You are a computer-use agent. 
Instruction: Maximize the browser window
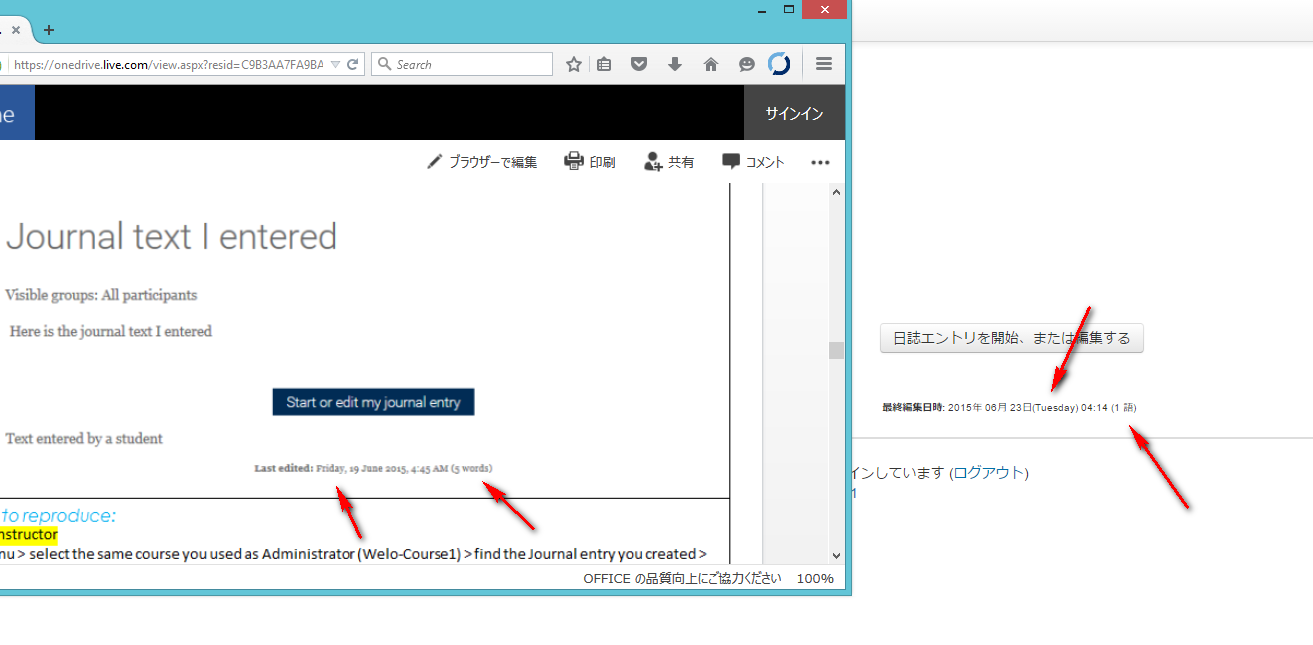pyautogui.click(x=789, y=9)
